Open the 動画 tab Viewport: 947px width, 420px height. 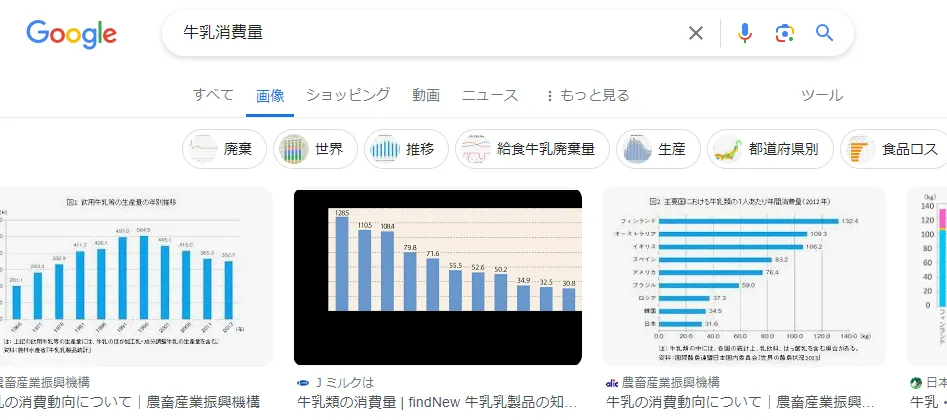pos(426,95)
